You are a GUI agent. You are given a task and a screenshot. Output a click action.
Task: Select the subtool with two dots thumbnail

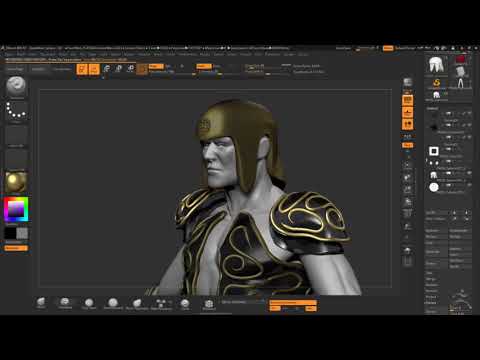434,163
